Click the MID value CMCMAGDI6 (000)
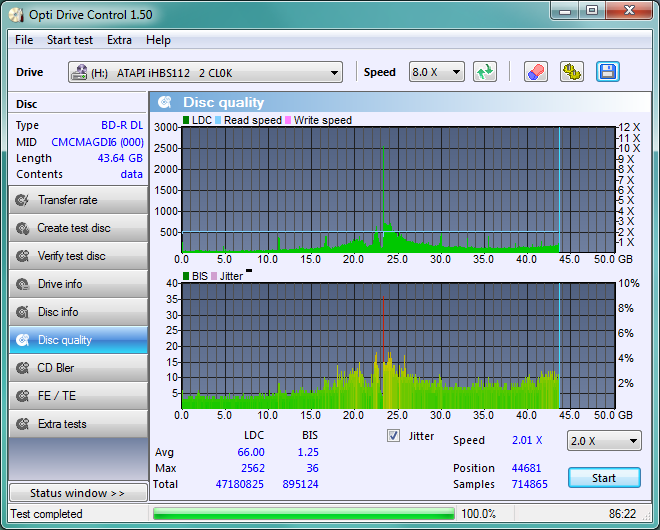 click(x=97, y=142)
